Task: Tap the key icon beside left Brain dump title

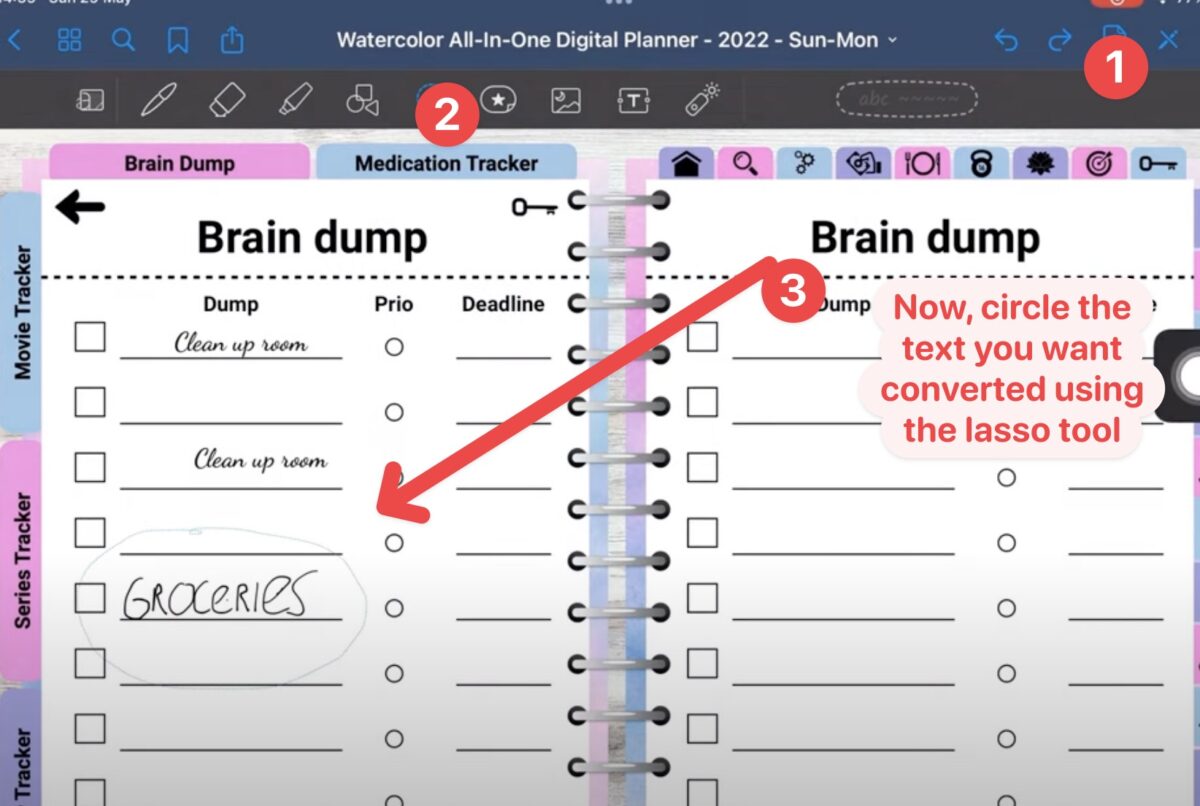Action: [534, 207]
